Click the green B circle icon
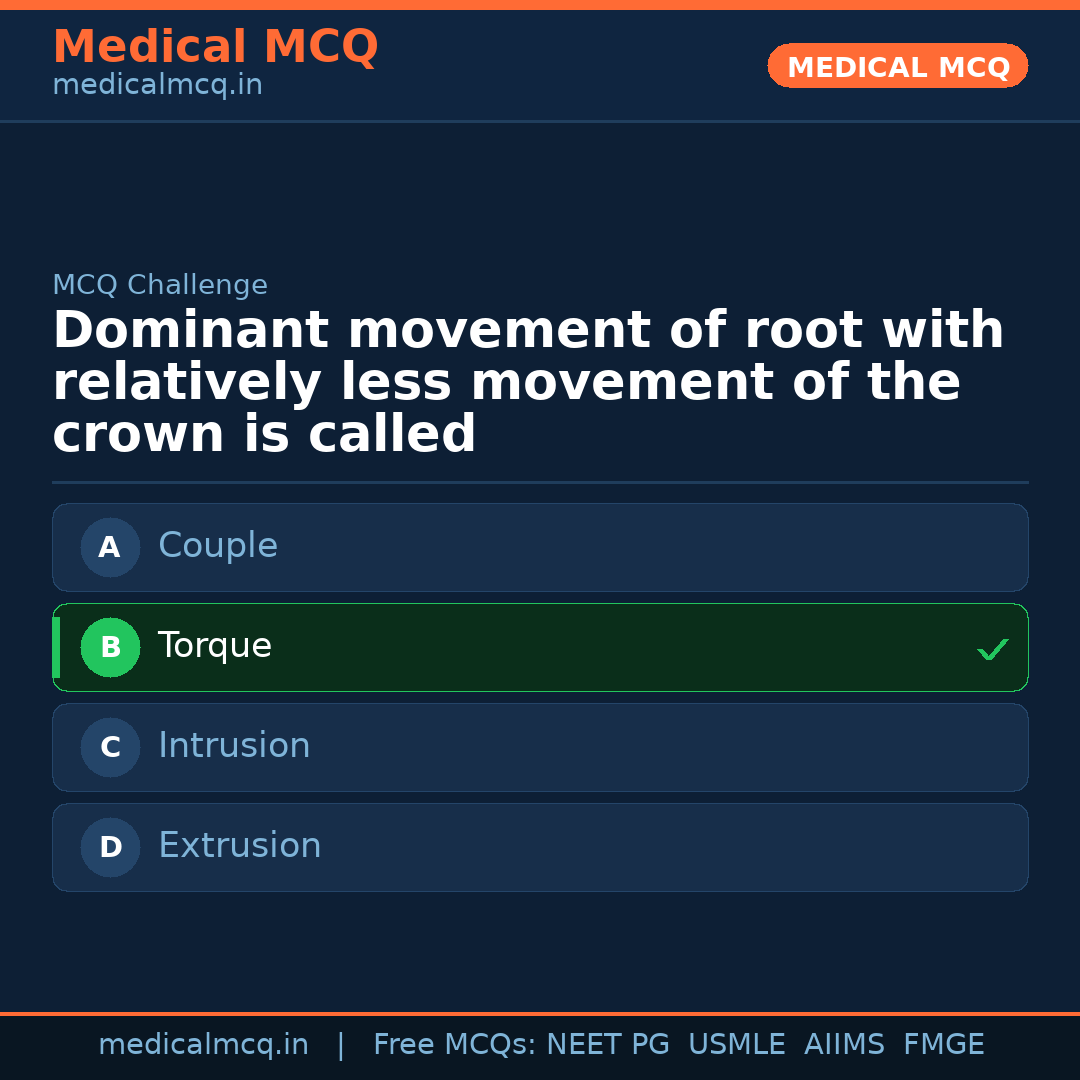 (110, 647)
